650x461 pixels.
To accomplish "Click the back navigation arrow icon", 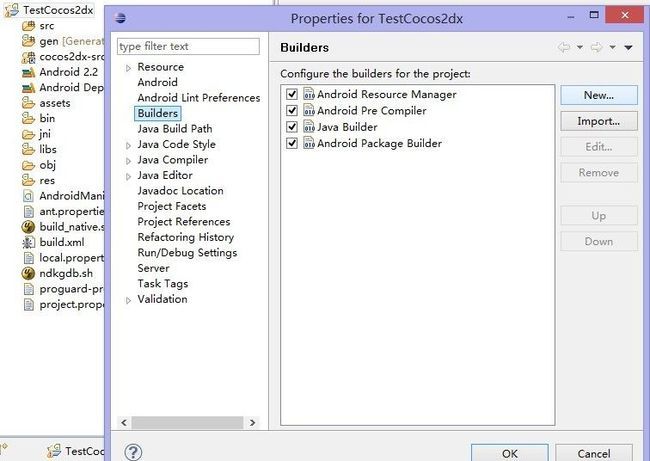I will [564, 47].
